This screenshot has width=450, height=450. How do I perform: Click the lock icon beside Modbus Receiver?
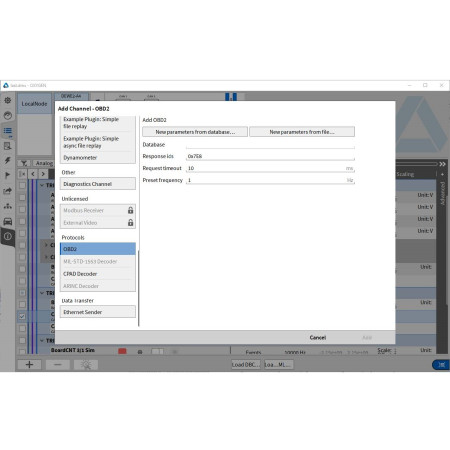[130, 210]
